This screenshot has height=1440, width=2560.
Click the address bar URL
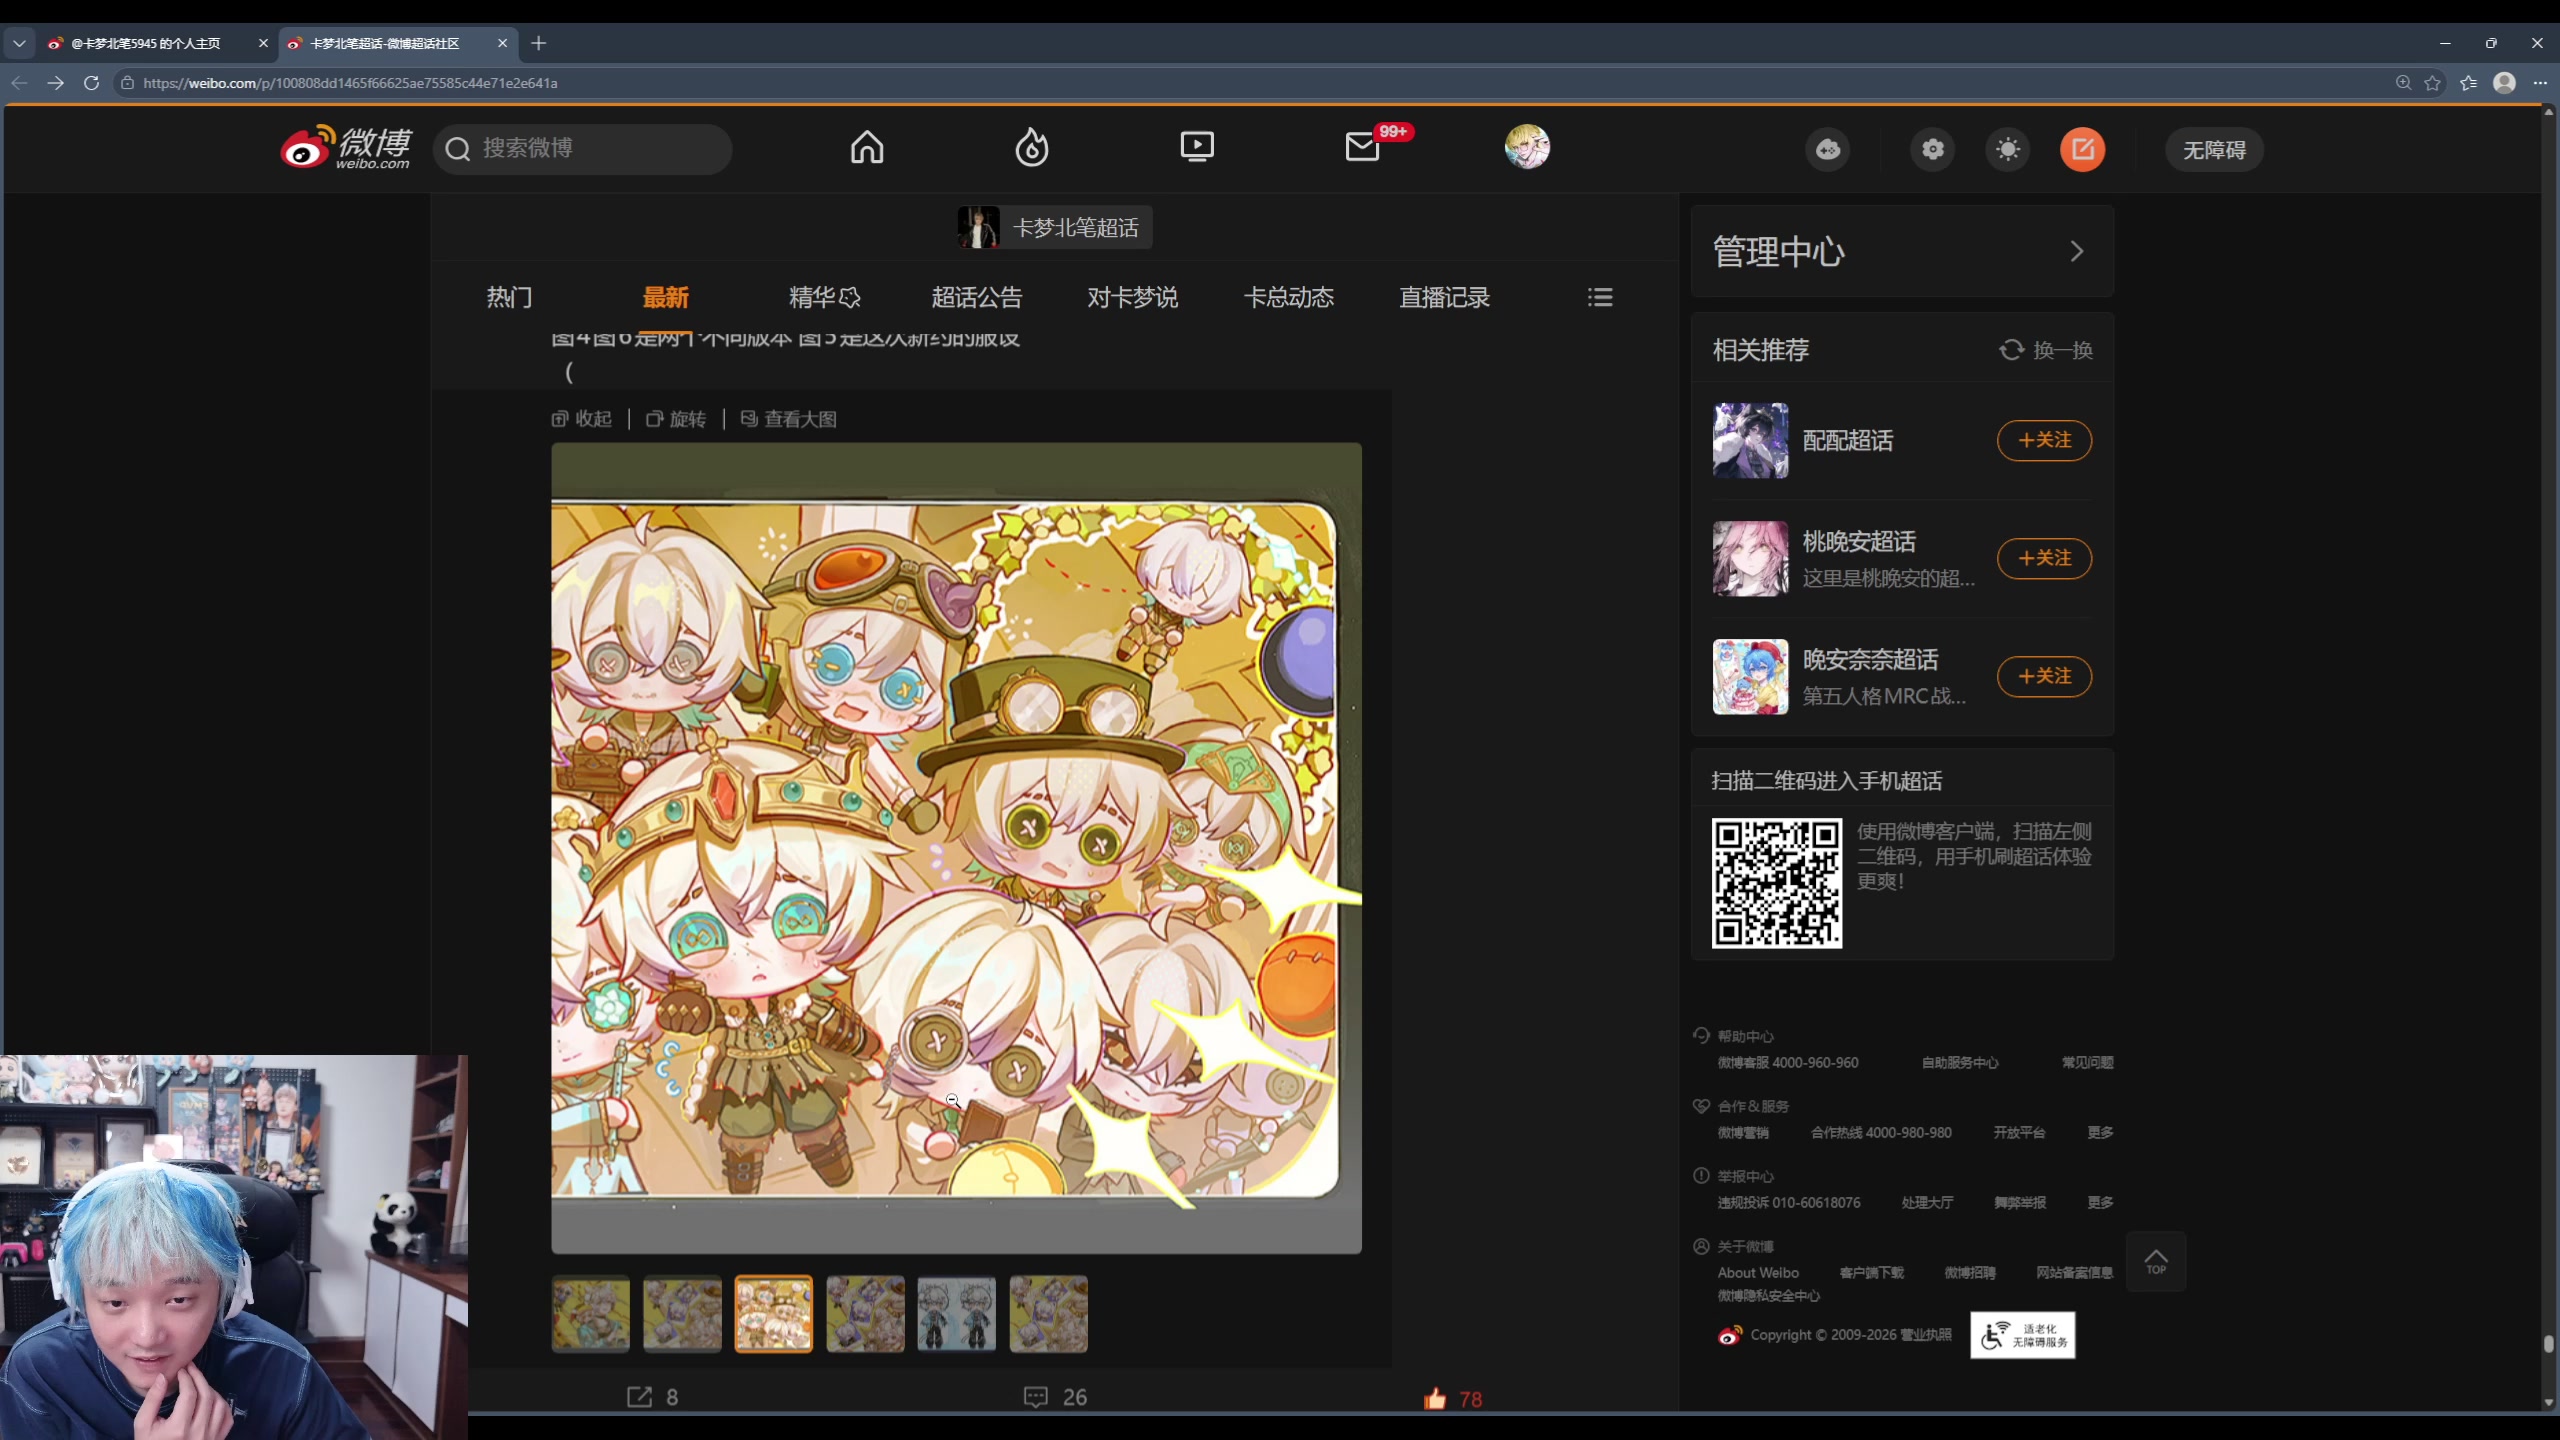coord(350,83)
